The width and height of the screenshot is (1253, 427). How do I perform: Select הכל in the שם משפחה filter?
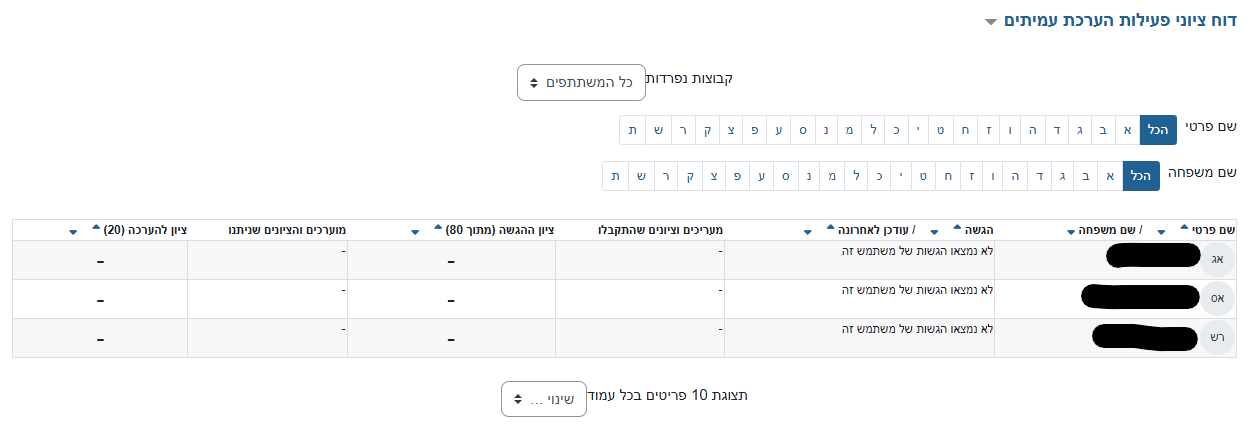tap(1141, 176)
